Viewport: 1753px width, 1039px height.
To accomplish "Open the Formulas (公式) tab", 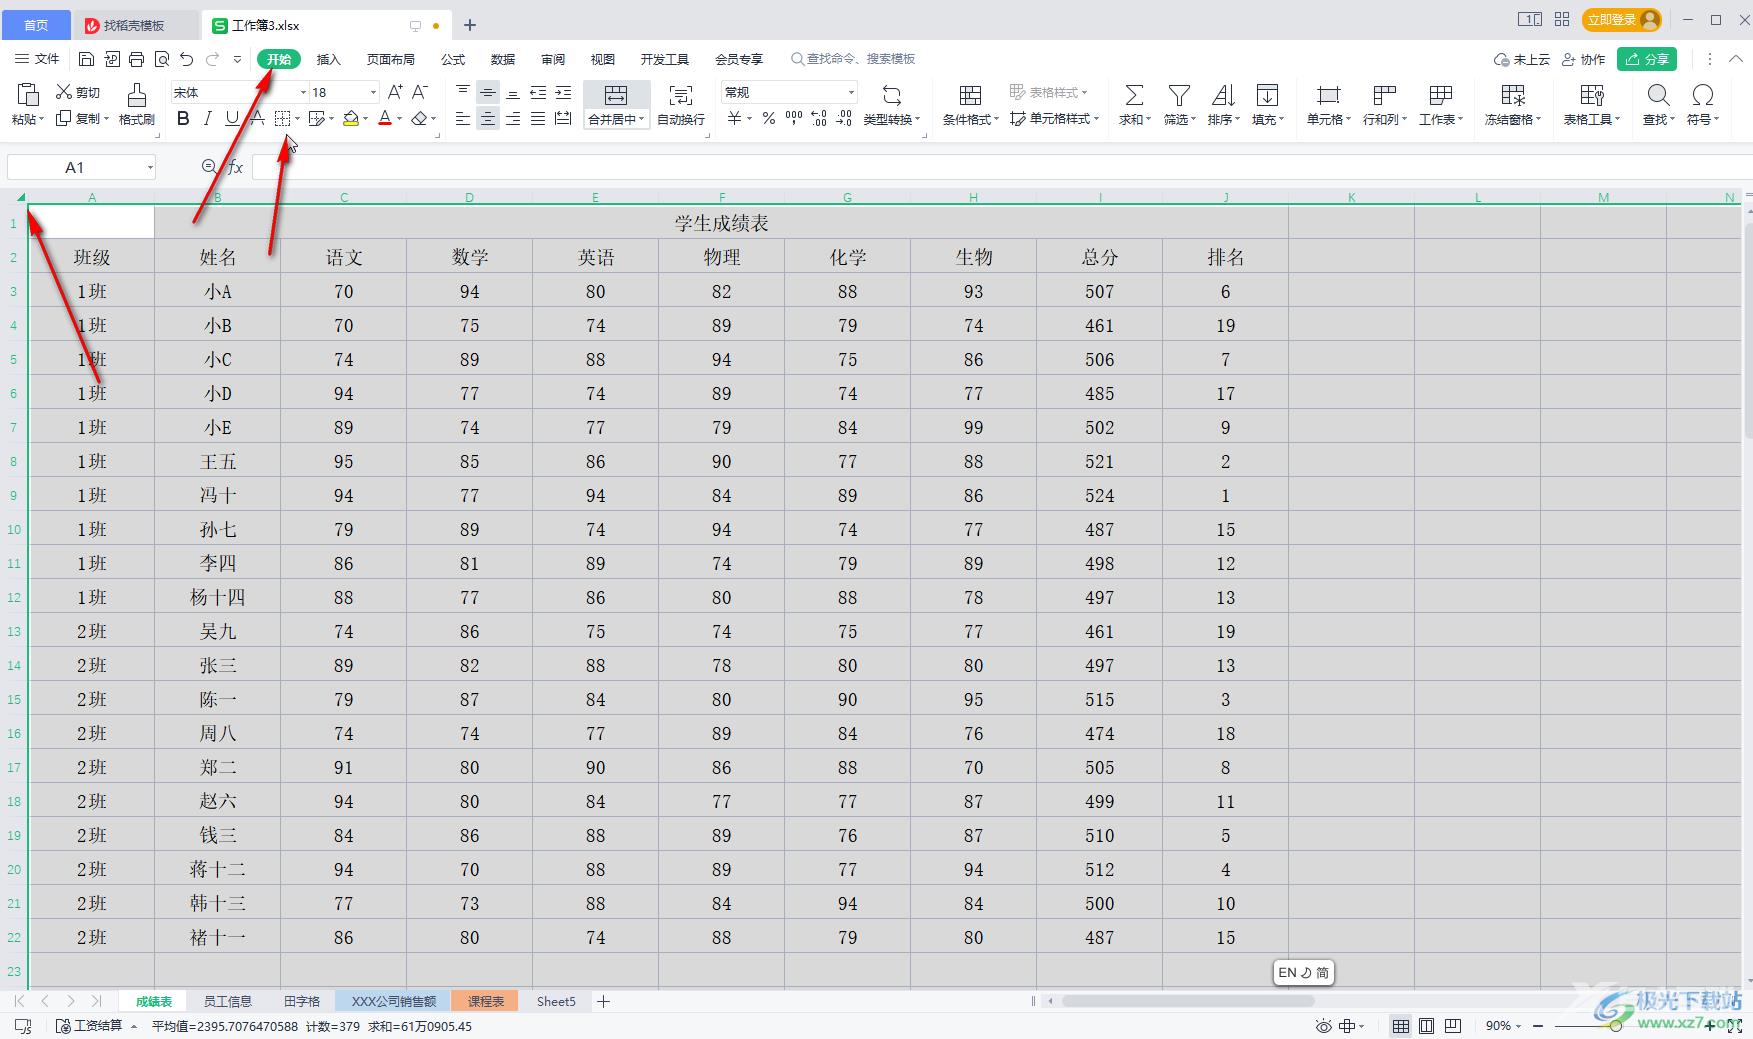I will click(x=453, y=59).
